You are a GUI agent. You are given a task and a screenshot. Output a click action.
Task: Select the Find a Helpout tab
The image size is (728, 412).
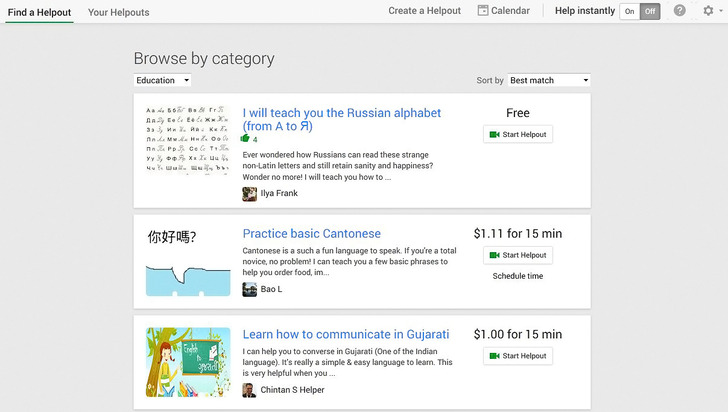pyautogui.click(x=38, y=12)
